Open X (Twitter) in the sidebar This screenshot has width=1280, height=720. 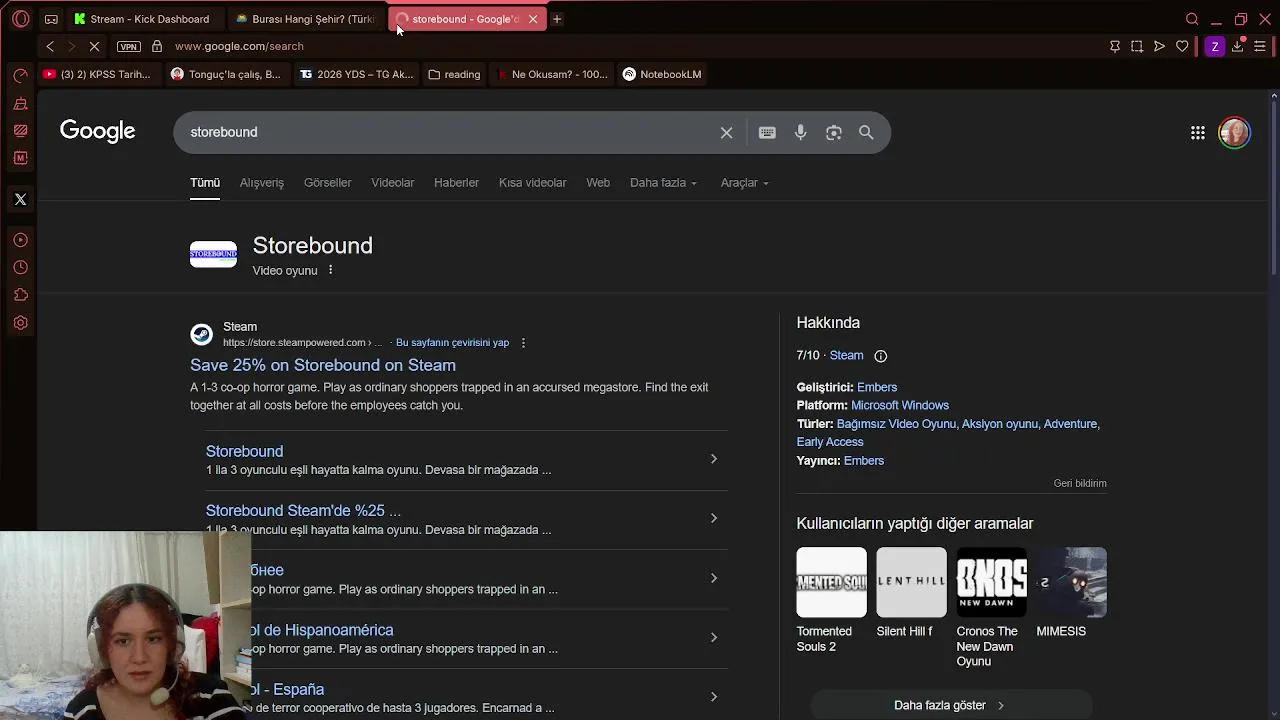point(20,199)
